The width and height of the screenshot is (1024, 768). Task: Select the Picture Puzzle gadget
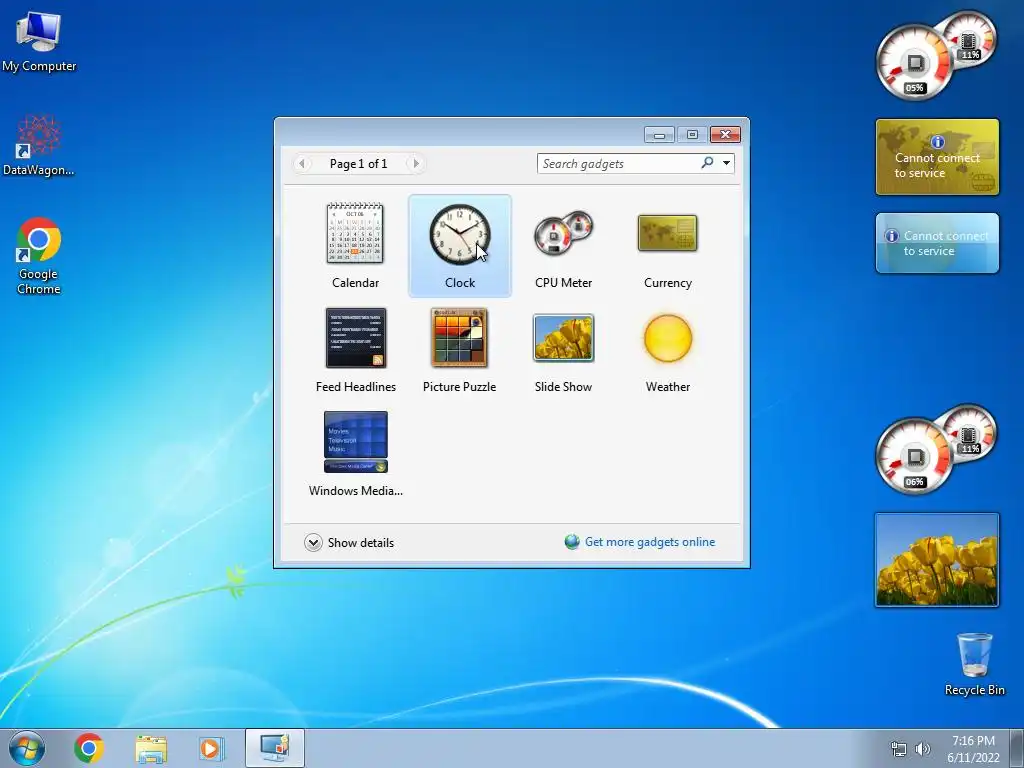point(460,350)
